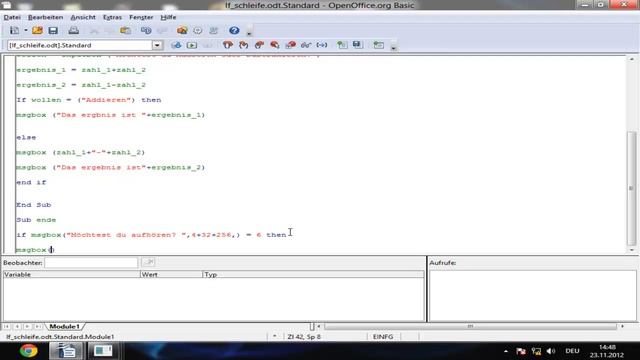Click the Compile icon

(176, 45)
